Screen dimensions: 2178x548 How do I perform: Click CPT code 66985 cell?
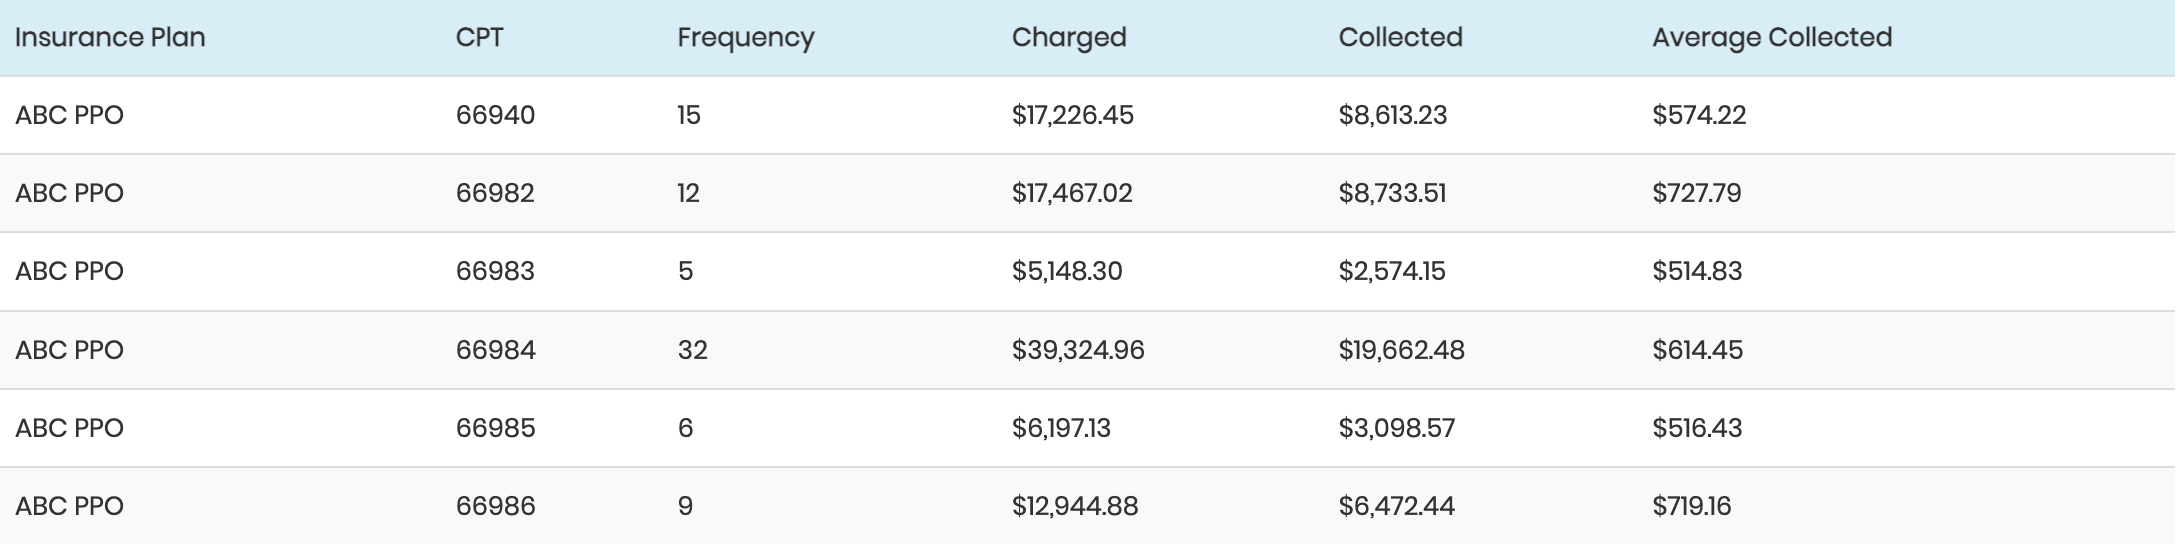point(495,428)
